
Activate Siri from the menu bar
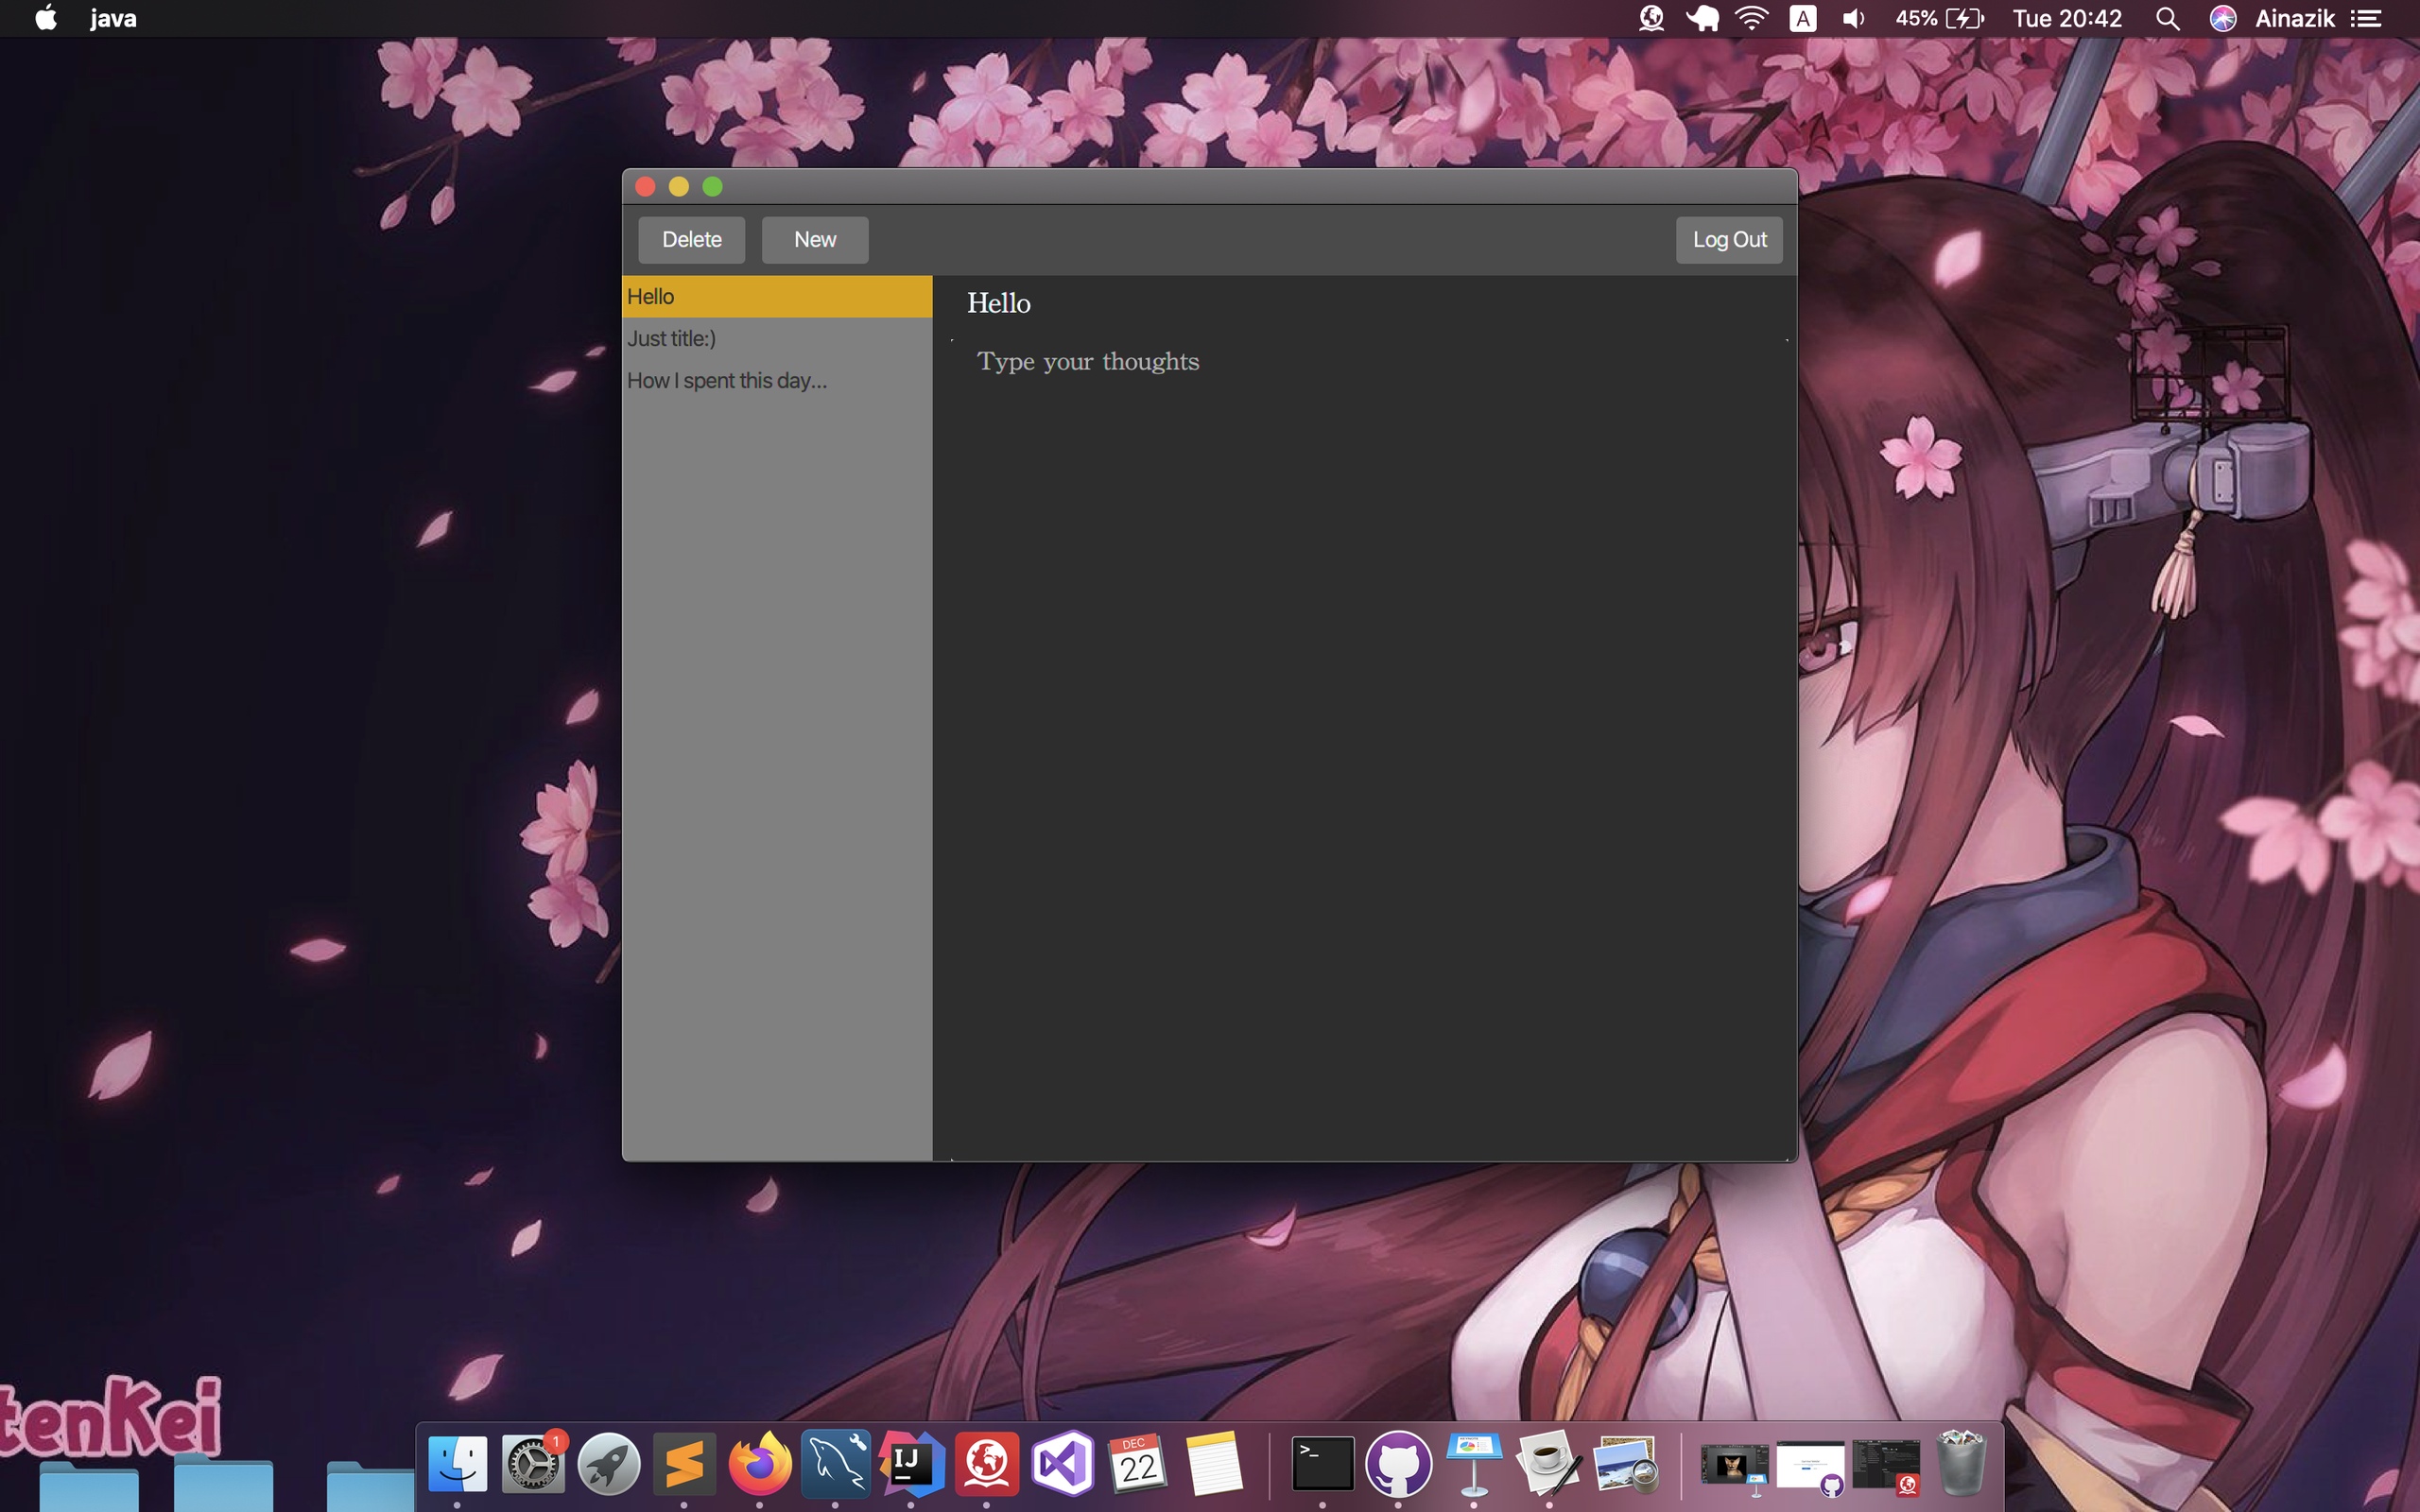(2222, 18)
